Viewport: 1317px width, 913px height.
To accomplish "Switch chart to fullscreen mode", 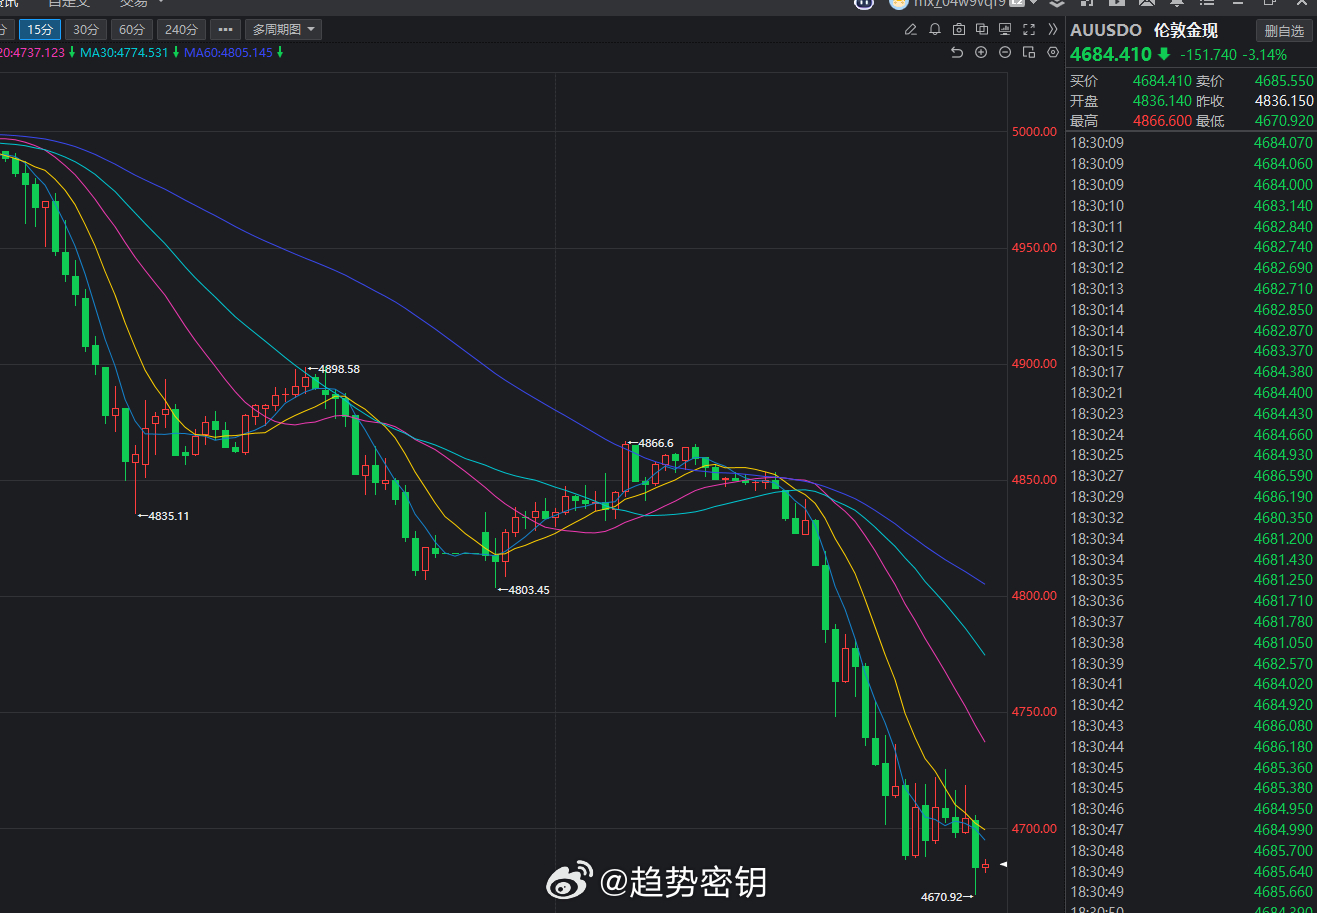I will tap(1029, 30).
